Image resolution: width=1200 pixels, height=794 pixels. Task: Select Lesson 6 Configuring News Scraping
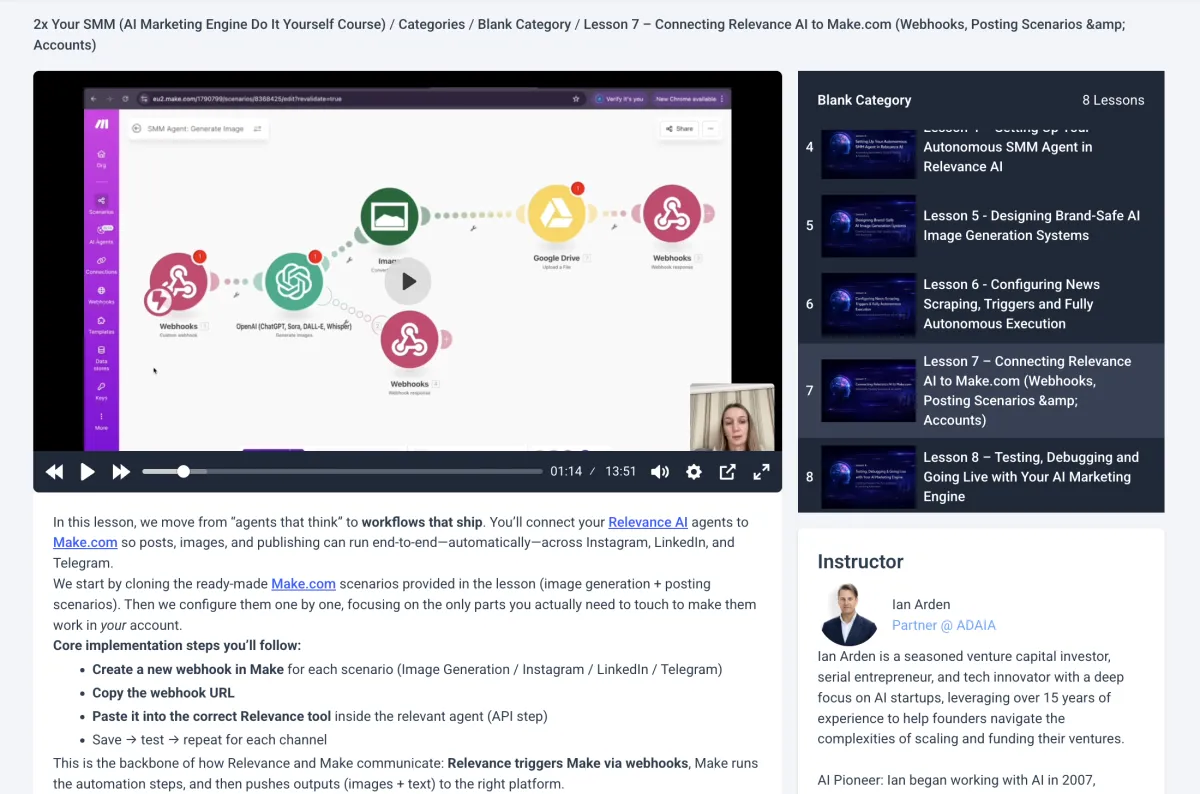tap(981, 304)
